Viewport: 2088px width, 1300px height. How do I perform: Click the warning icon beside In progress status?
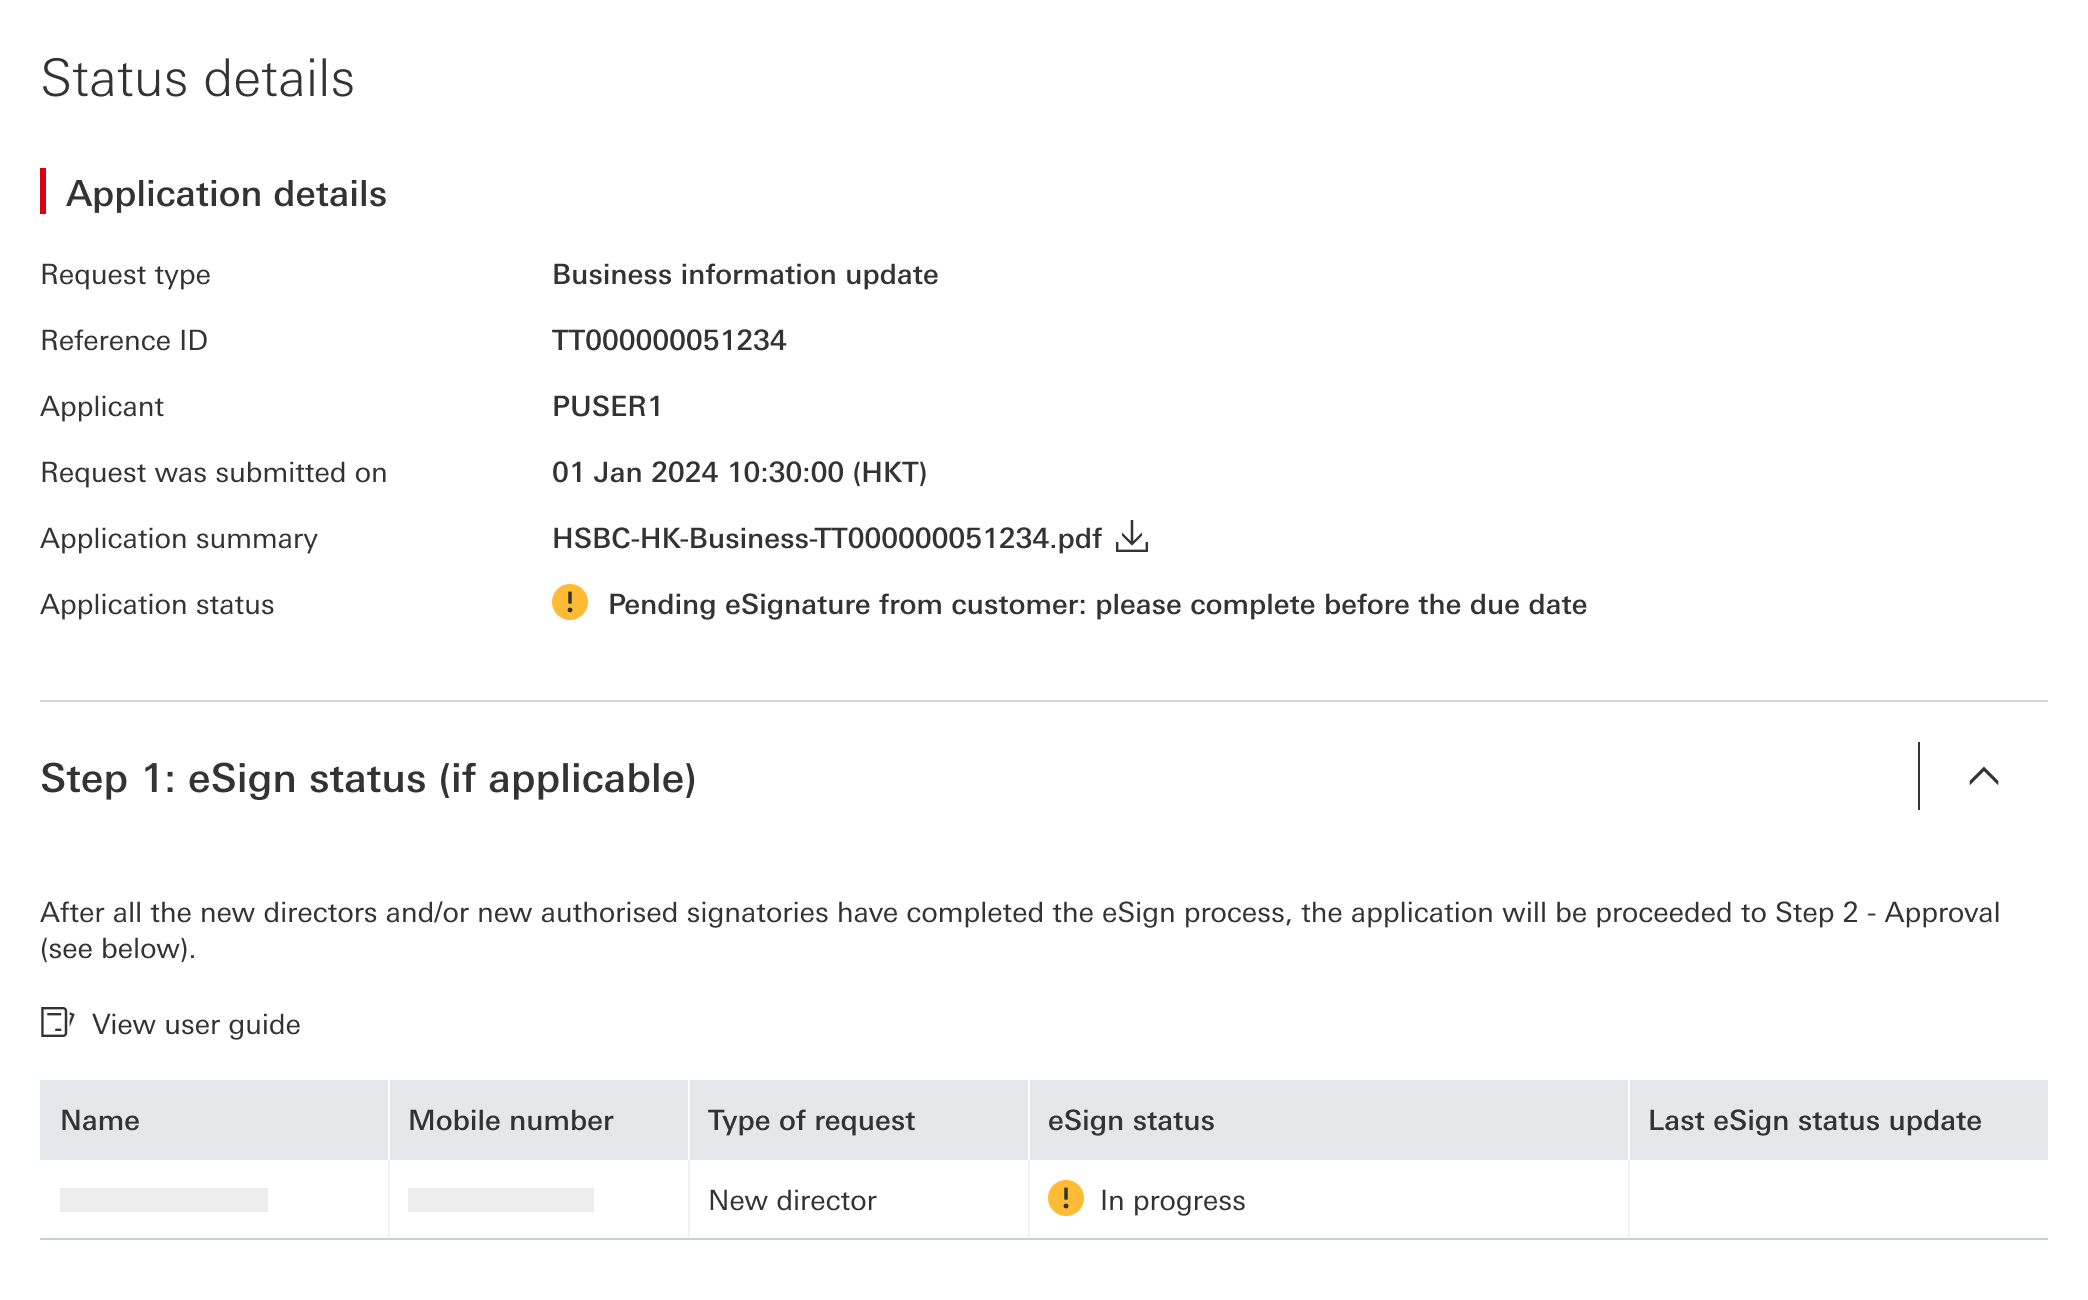1068,1198
